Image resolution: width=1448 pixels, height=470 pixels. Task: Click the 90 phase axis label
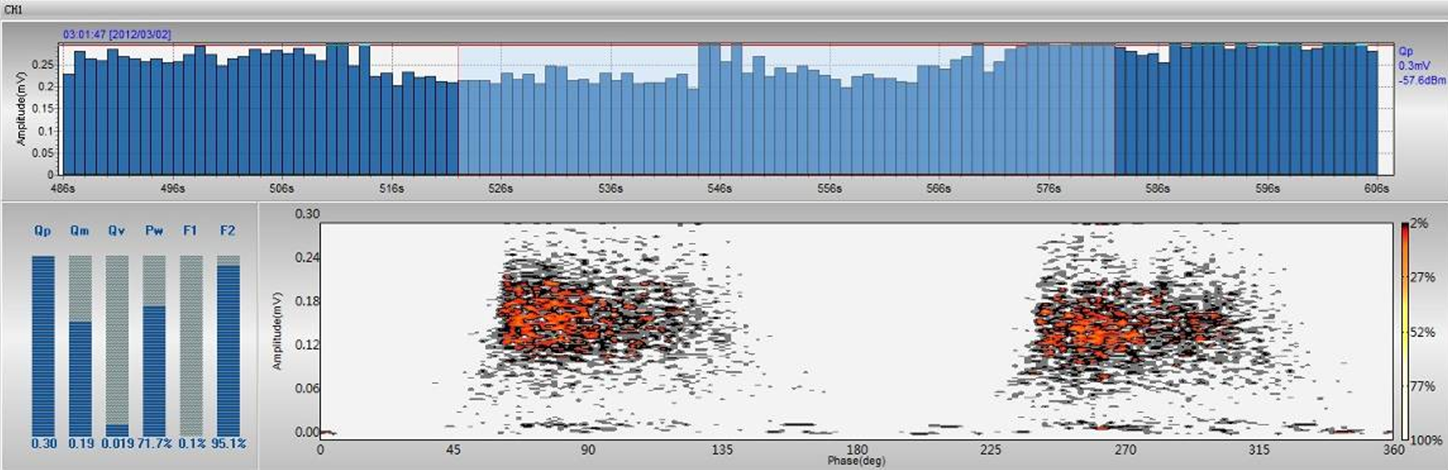coord(589,450)
